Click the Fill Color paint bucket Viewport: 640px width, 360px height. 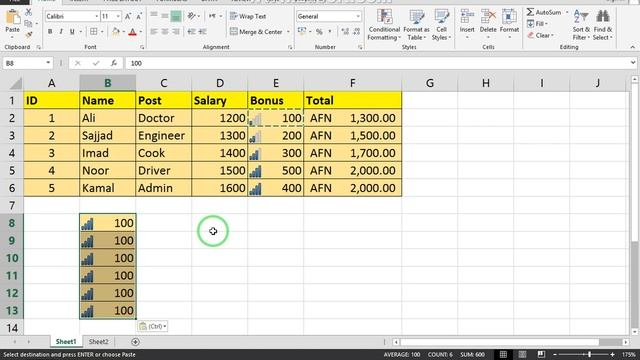116,31
